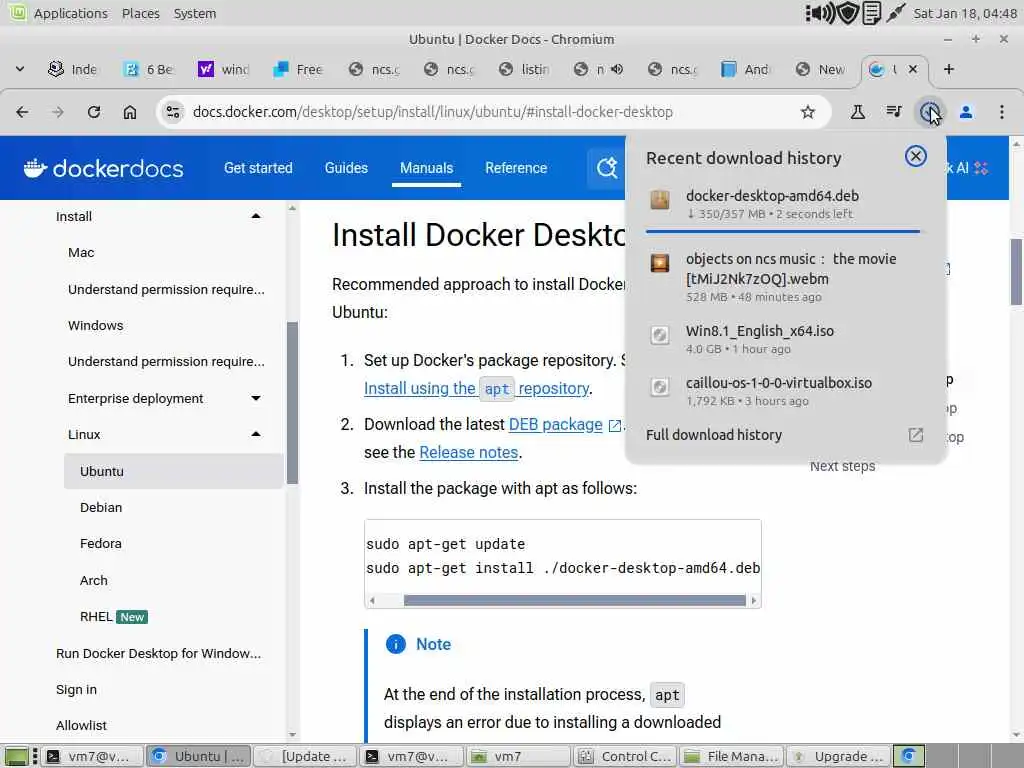
Task: Click the webm video file icon
Action: (x=660, y=263)
